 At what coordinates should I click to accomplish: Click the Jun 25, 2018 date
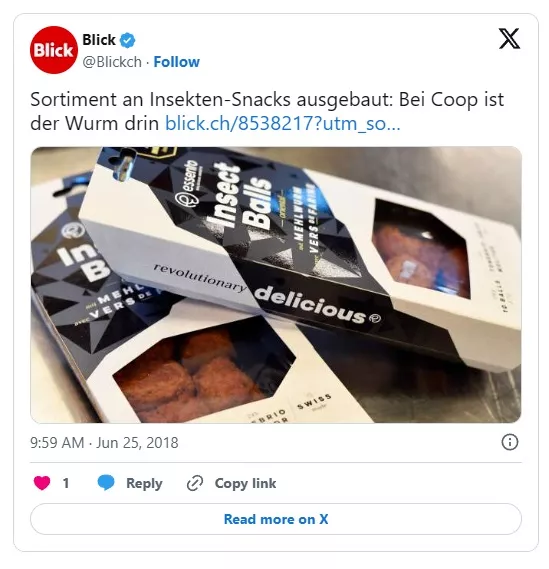(137, 443)
